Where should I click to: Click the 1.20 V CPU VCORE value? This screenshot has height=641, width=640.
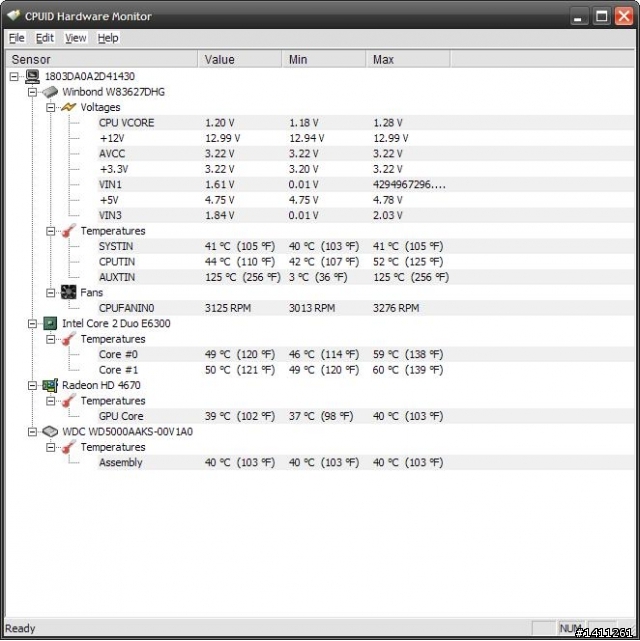[x=219, y=123]
